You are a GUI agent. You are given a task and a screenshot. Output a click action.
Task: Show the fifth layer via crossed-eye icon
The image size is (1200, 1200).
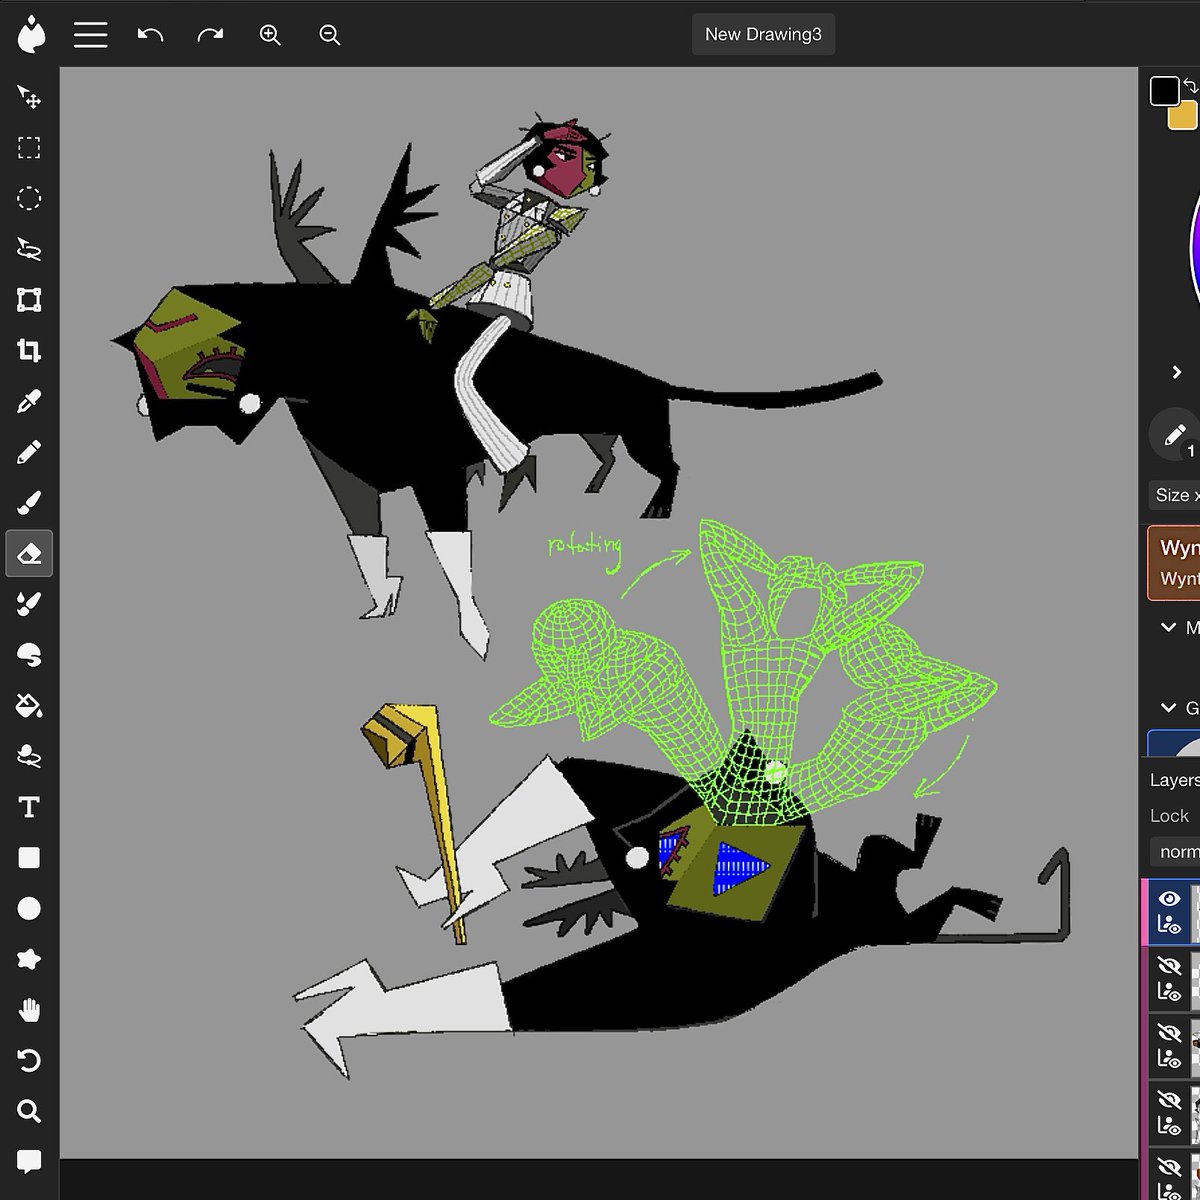(x=1169, y=1167)
